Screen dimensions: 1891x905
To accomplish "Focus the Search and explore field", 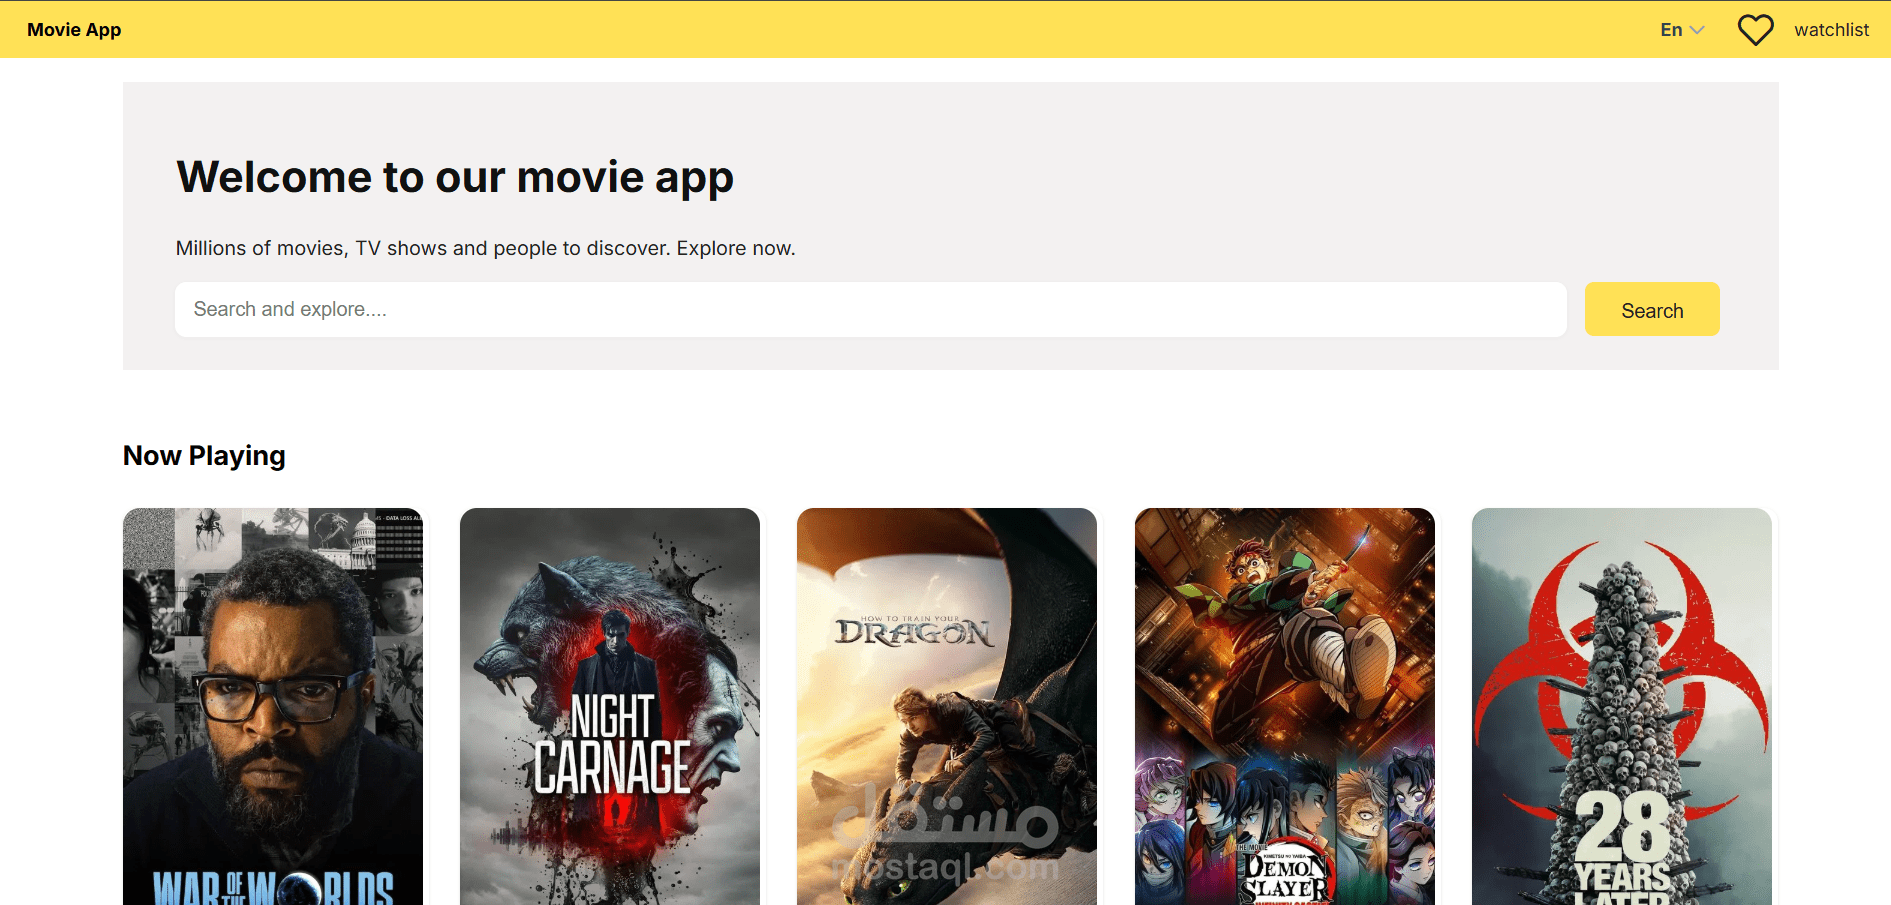I will tap(870, 309).
